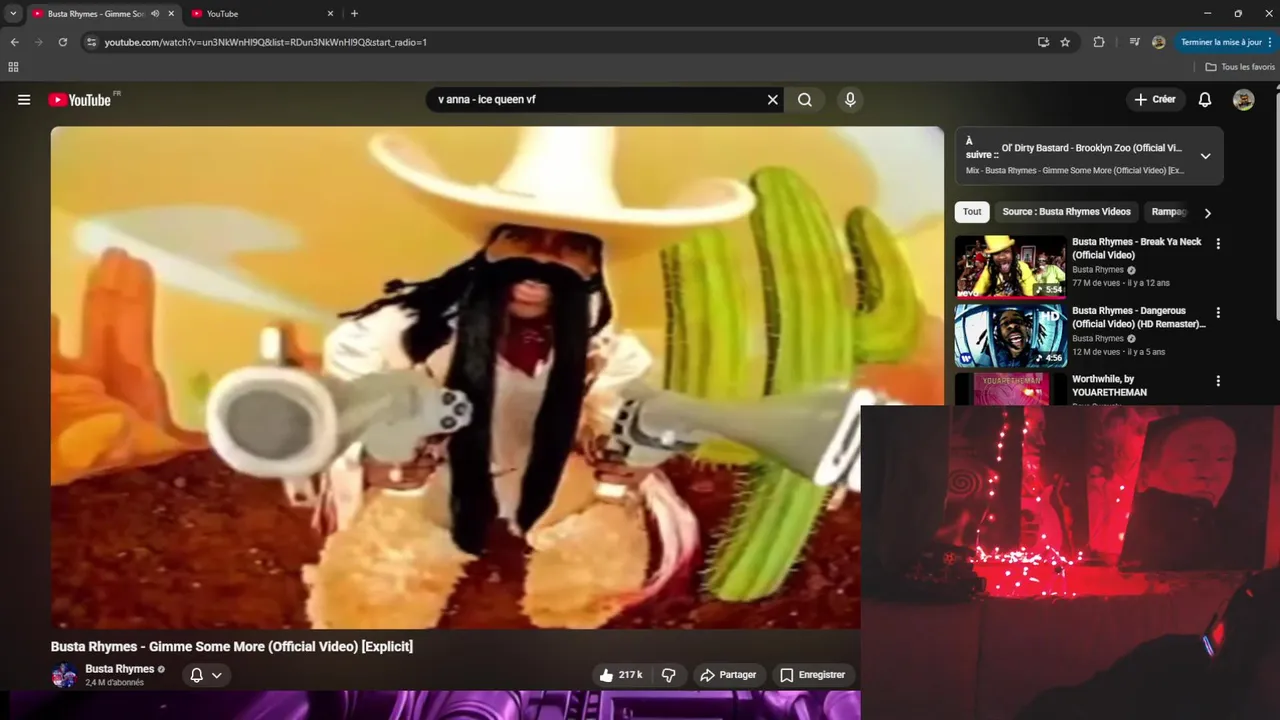
Task: Open YouTube notifications bell
Action: tap(1205, 100)
